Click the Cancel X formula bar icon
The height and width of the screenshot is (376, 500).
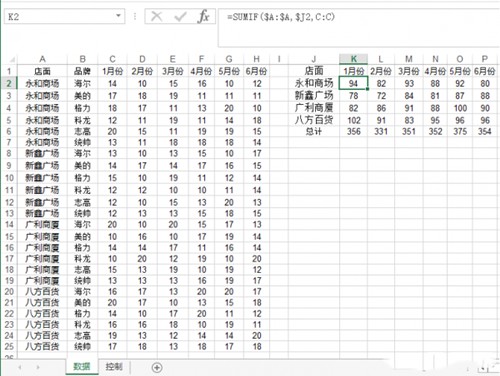156,16
